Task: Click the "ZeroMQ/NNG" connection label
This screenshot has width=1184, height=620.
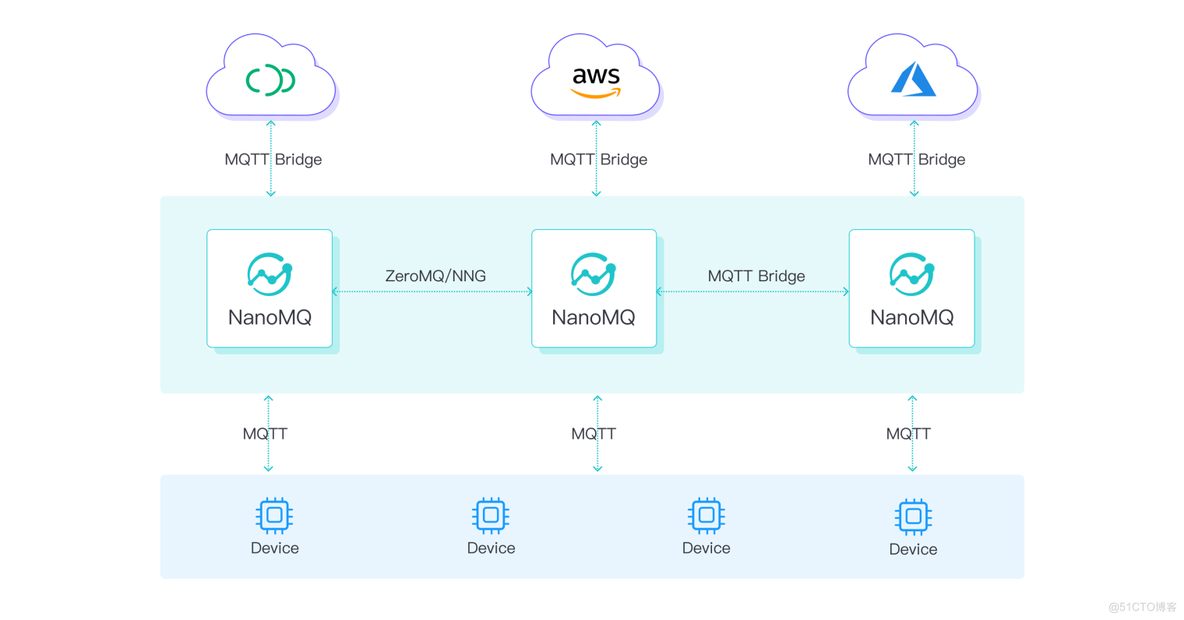Action: click(x=436, y=276)
